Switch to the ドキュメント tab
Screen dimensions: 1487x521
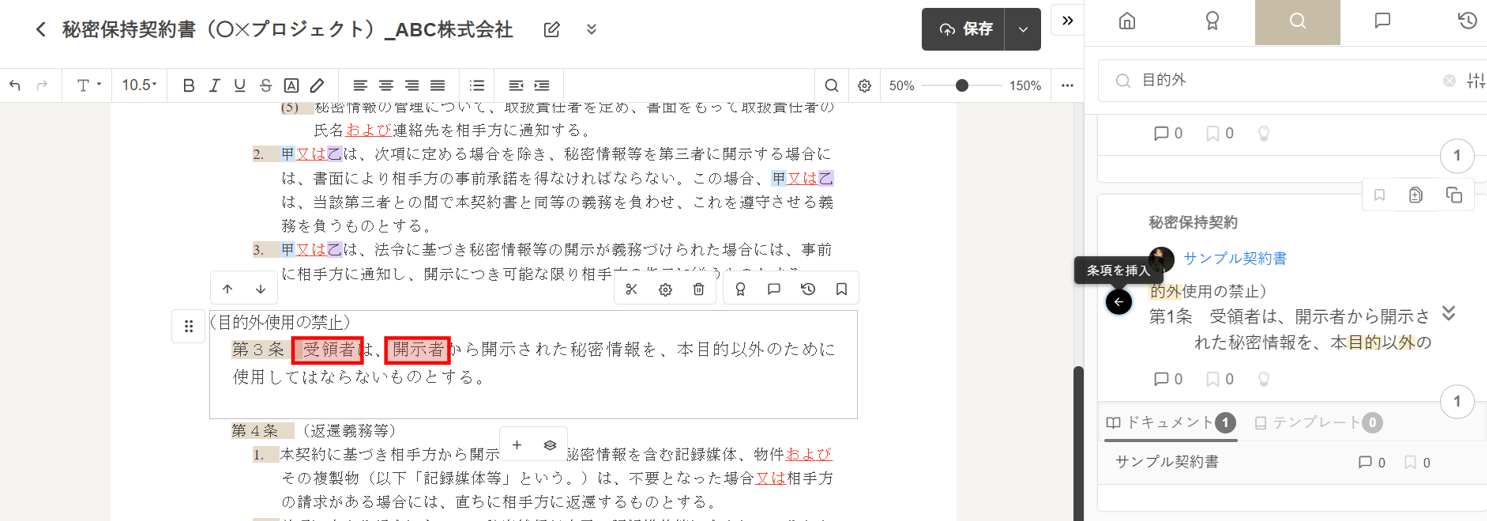(1169, 423)
